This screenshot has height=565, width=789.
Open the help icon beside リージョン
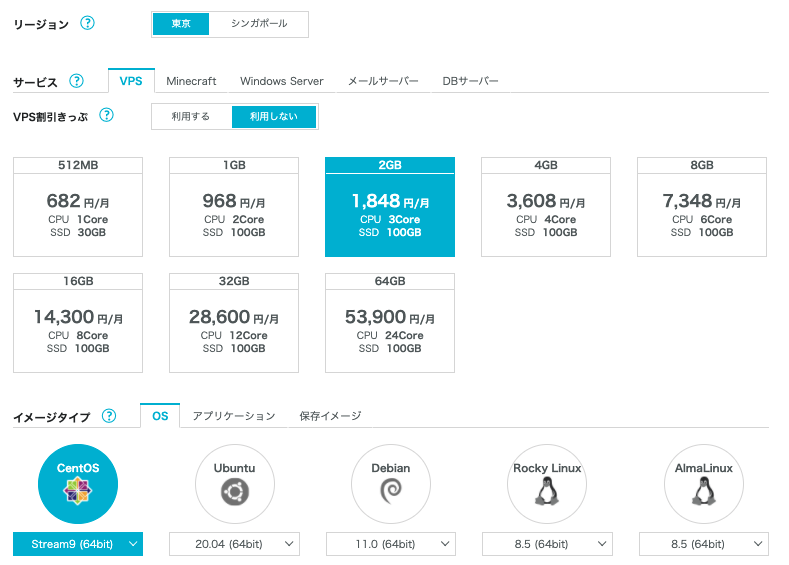pyautogui.click(x=87, y=23)
